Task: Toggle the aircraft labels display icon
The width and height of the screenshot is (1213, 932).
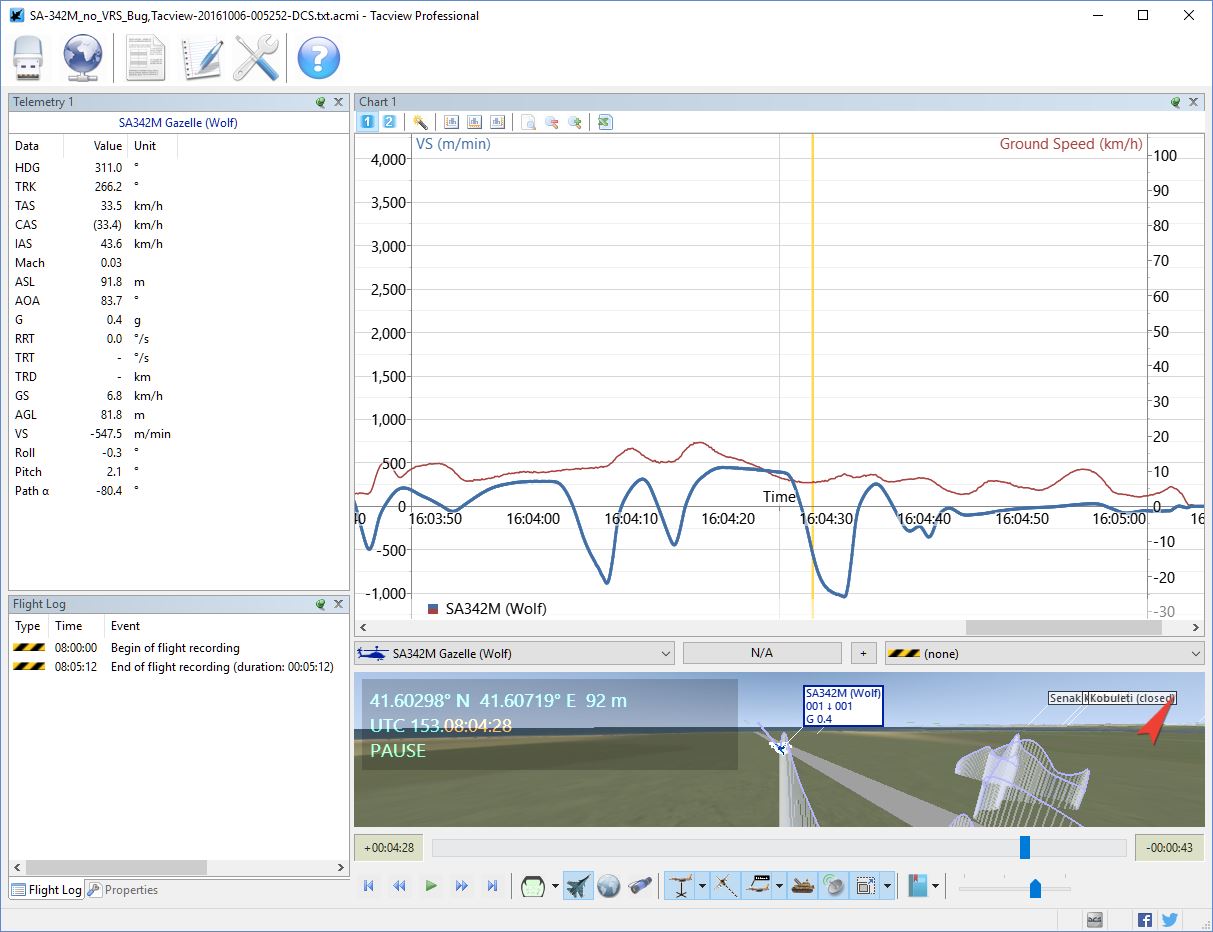Action: click(x=758, y=886)
